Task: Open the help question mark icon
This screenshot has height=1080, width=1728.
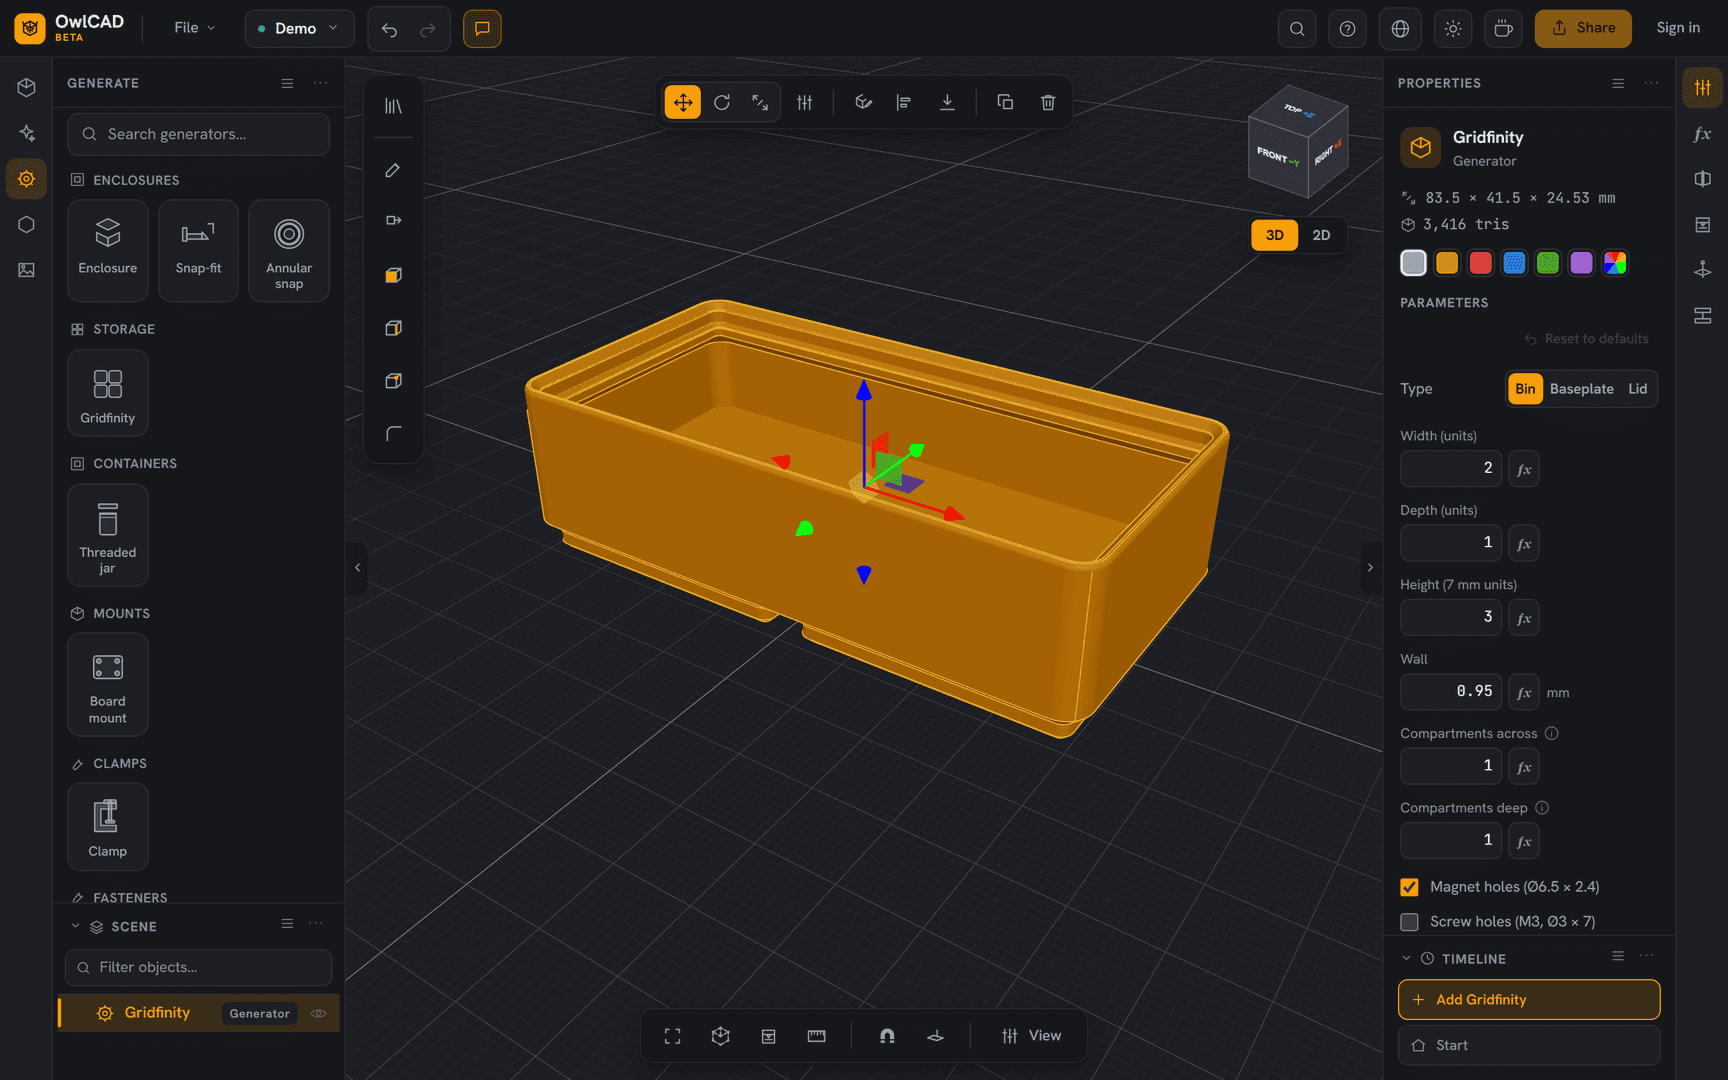Action: (x=1347, y=28)
